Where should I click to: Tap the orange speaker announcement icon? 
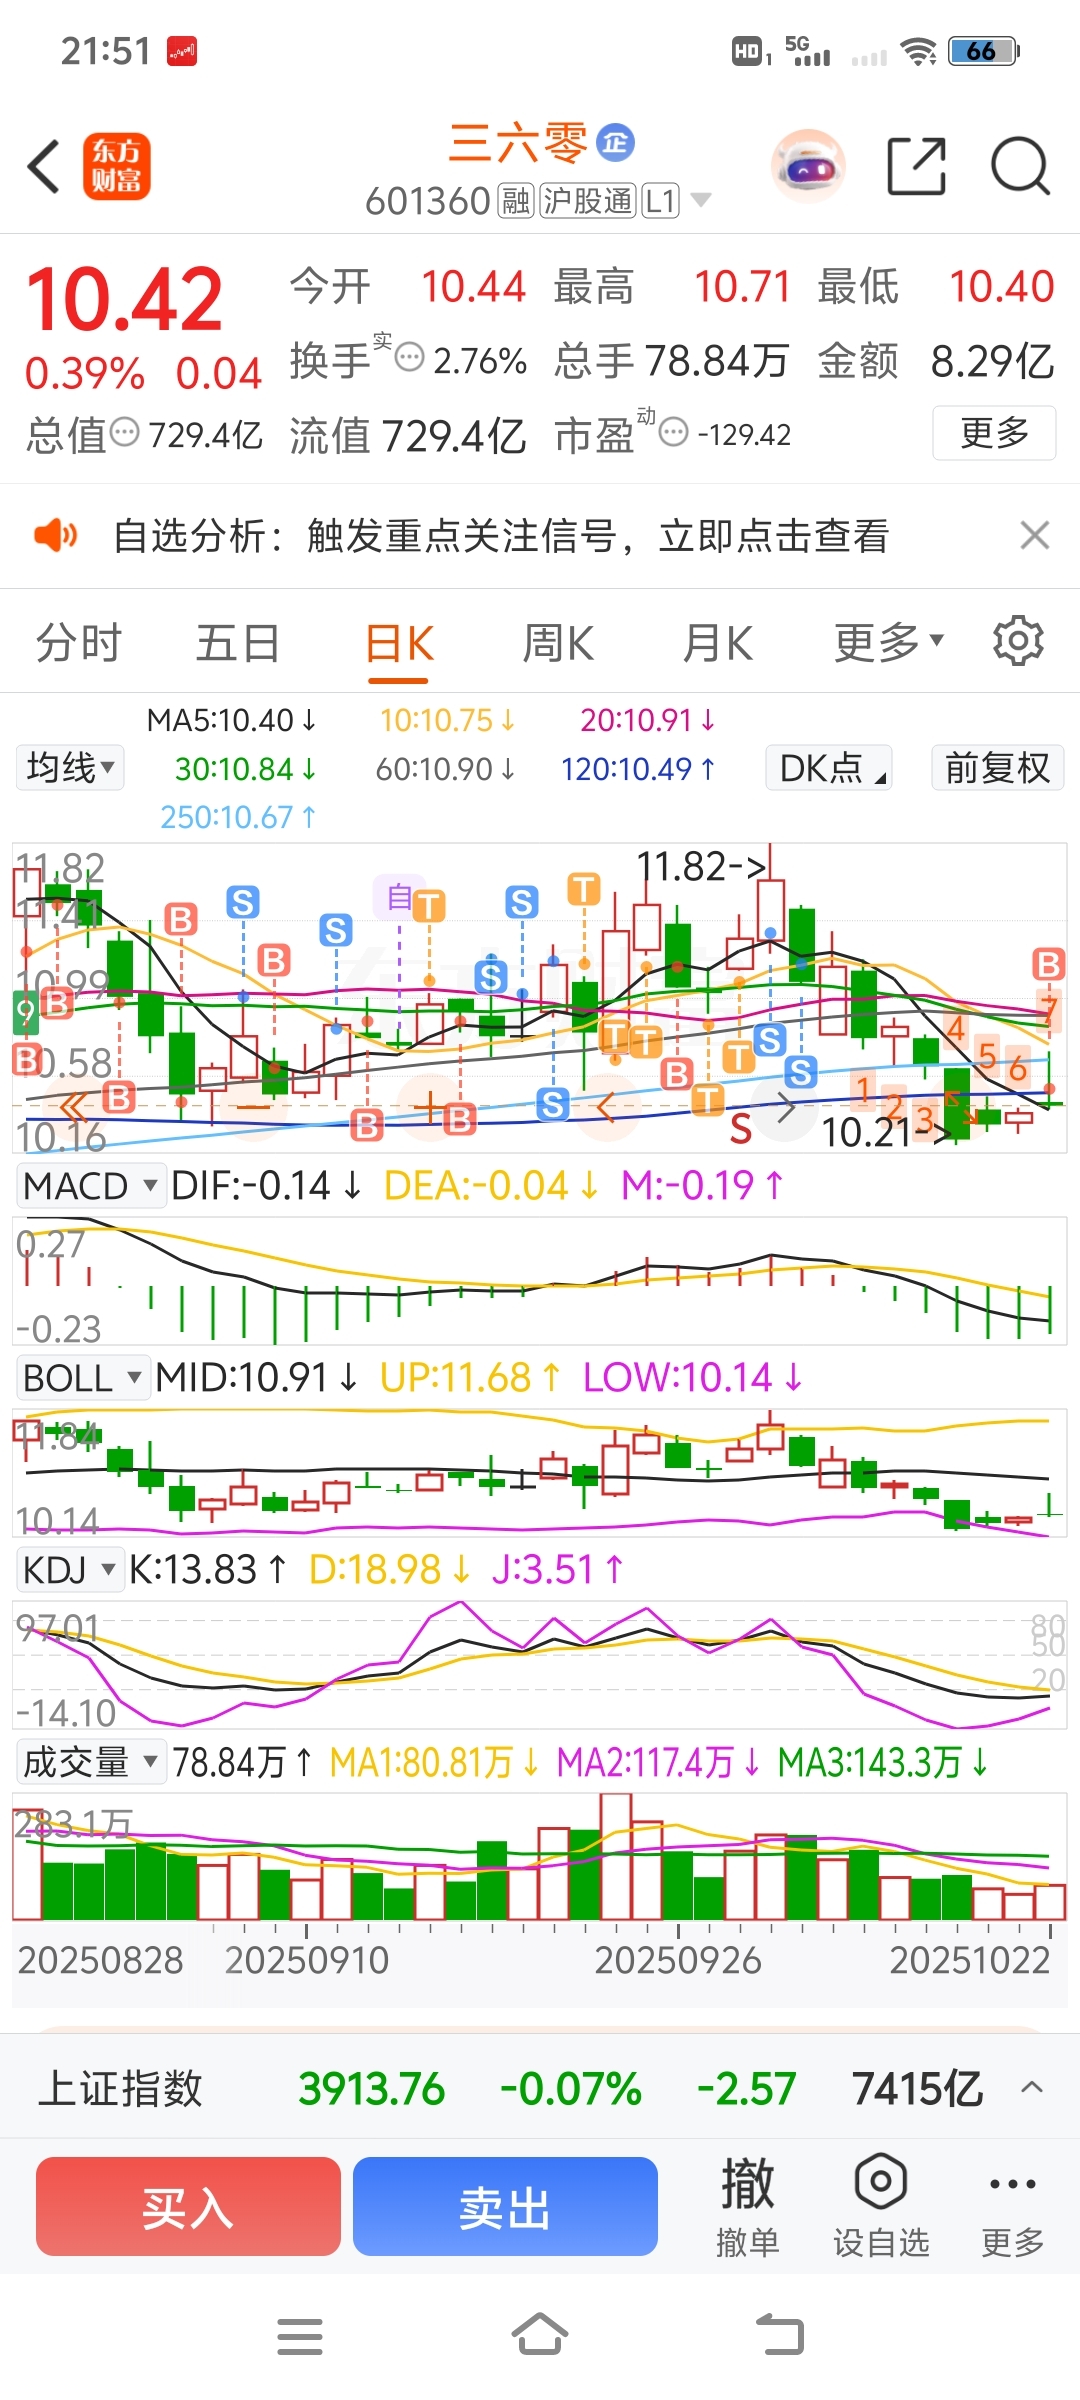pyautogui.click(x=55, y=536)
